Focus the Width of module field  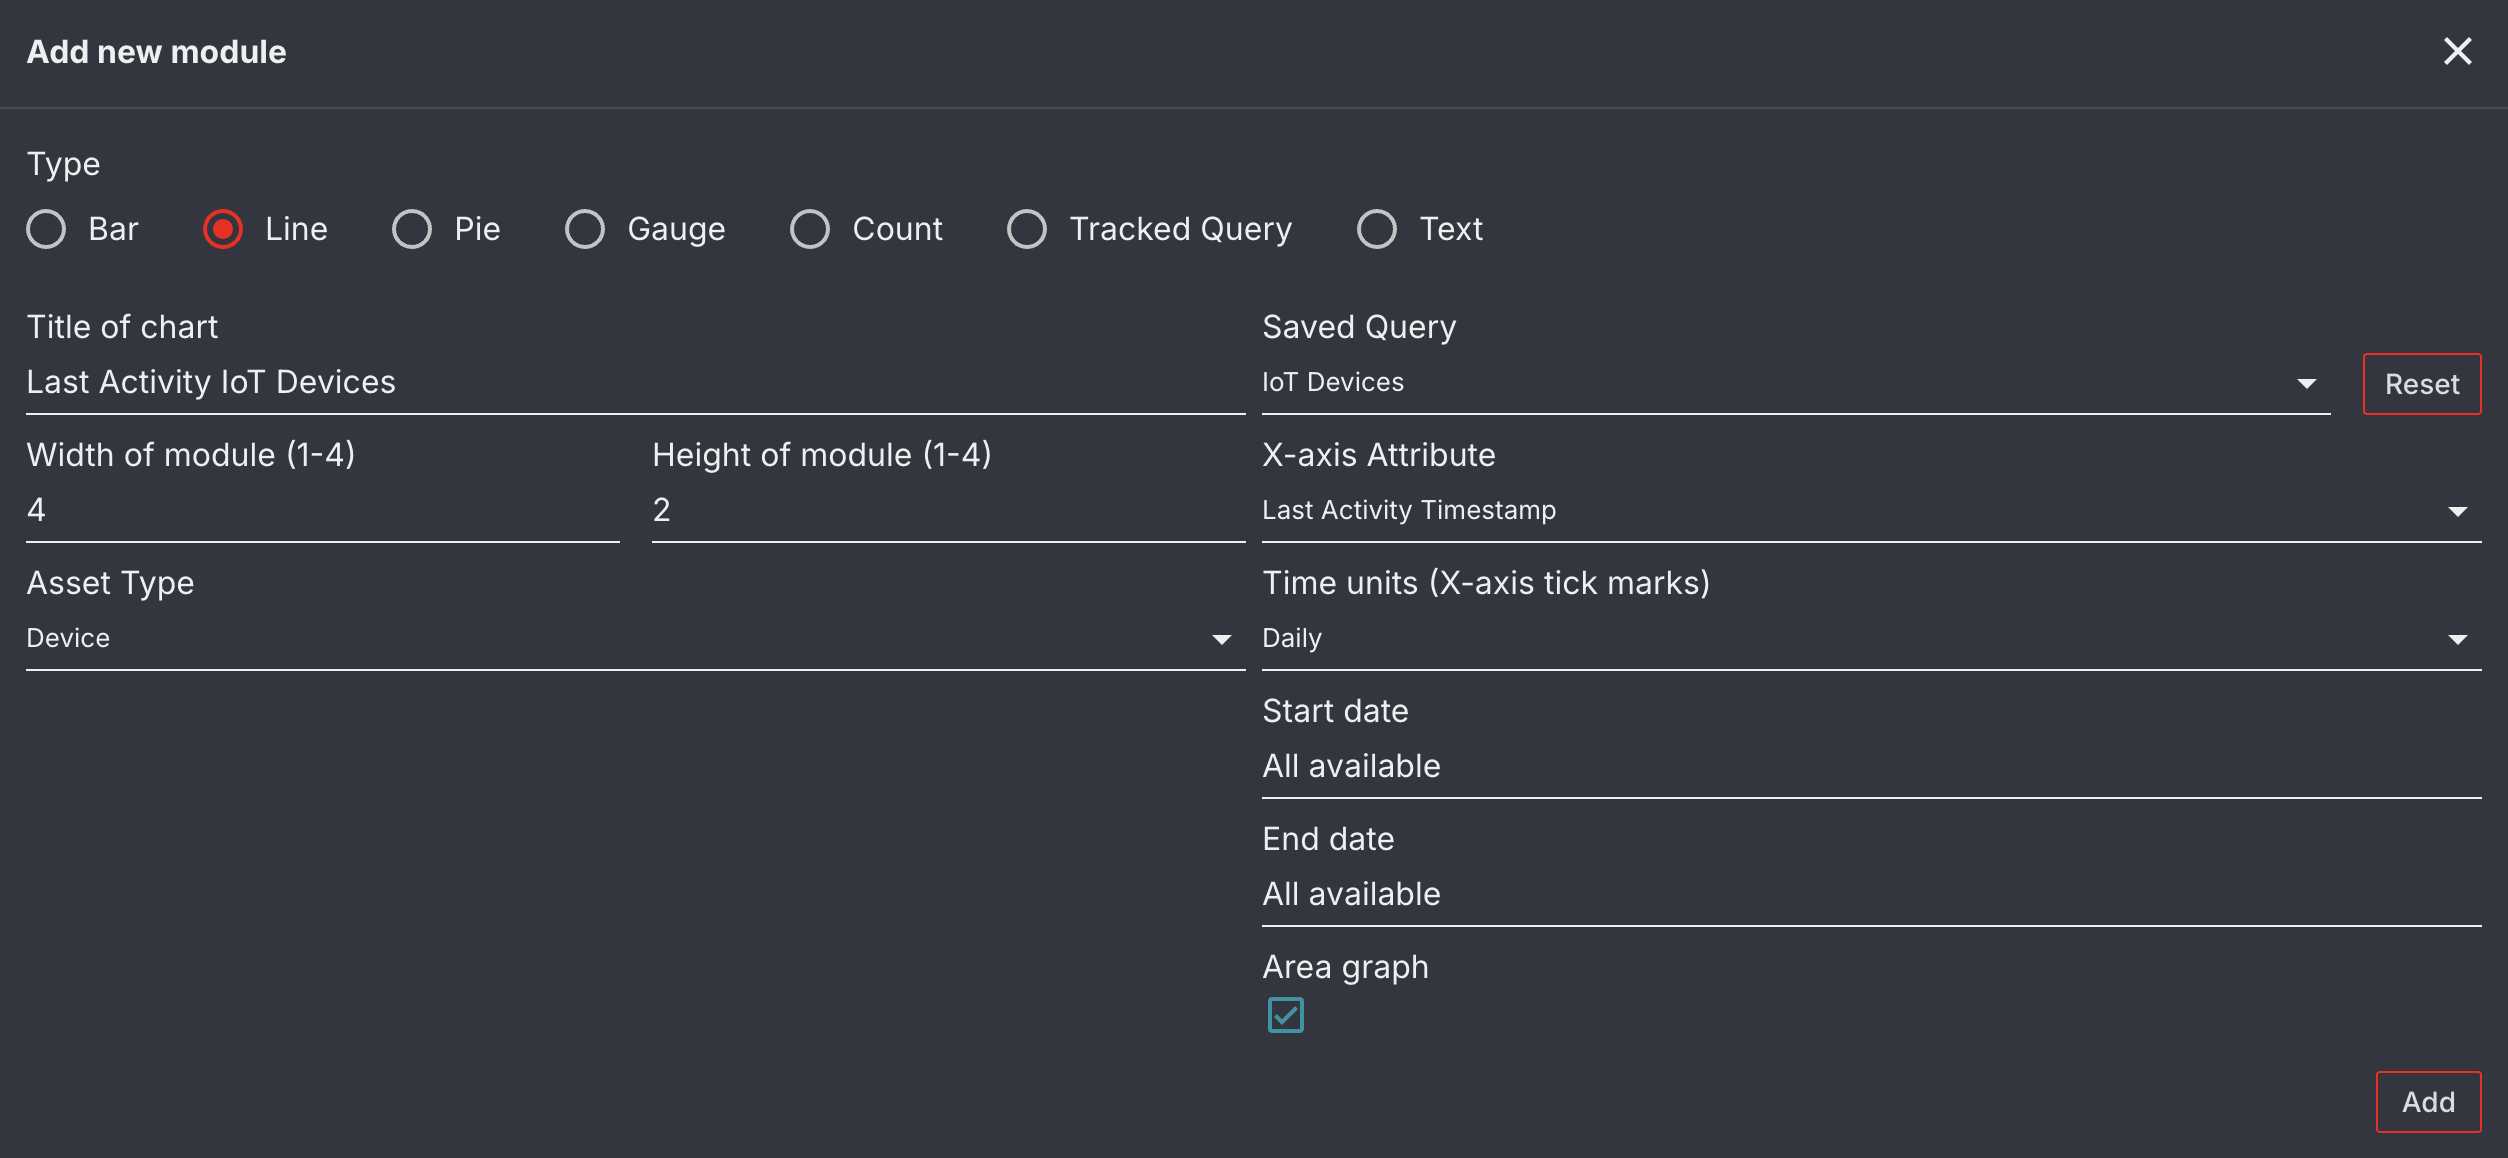coord(322,511)
